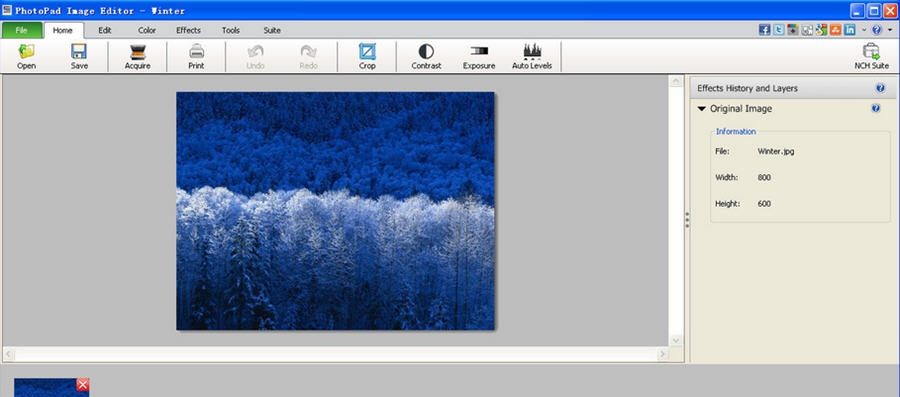Screen dimensions: 900x397
Task: Click the width value 800
Action: pos(764,178)
